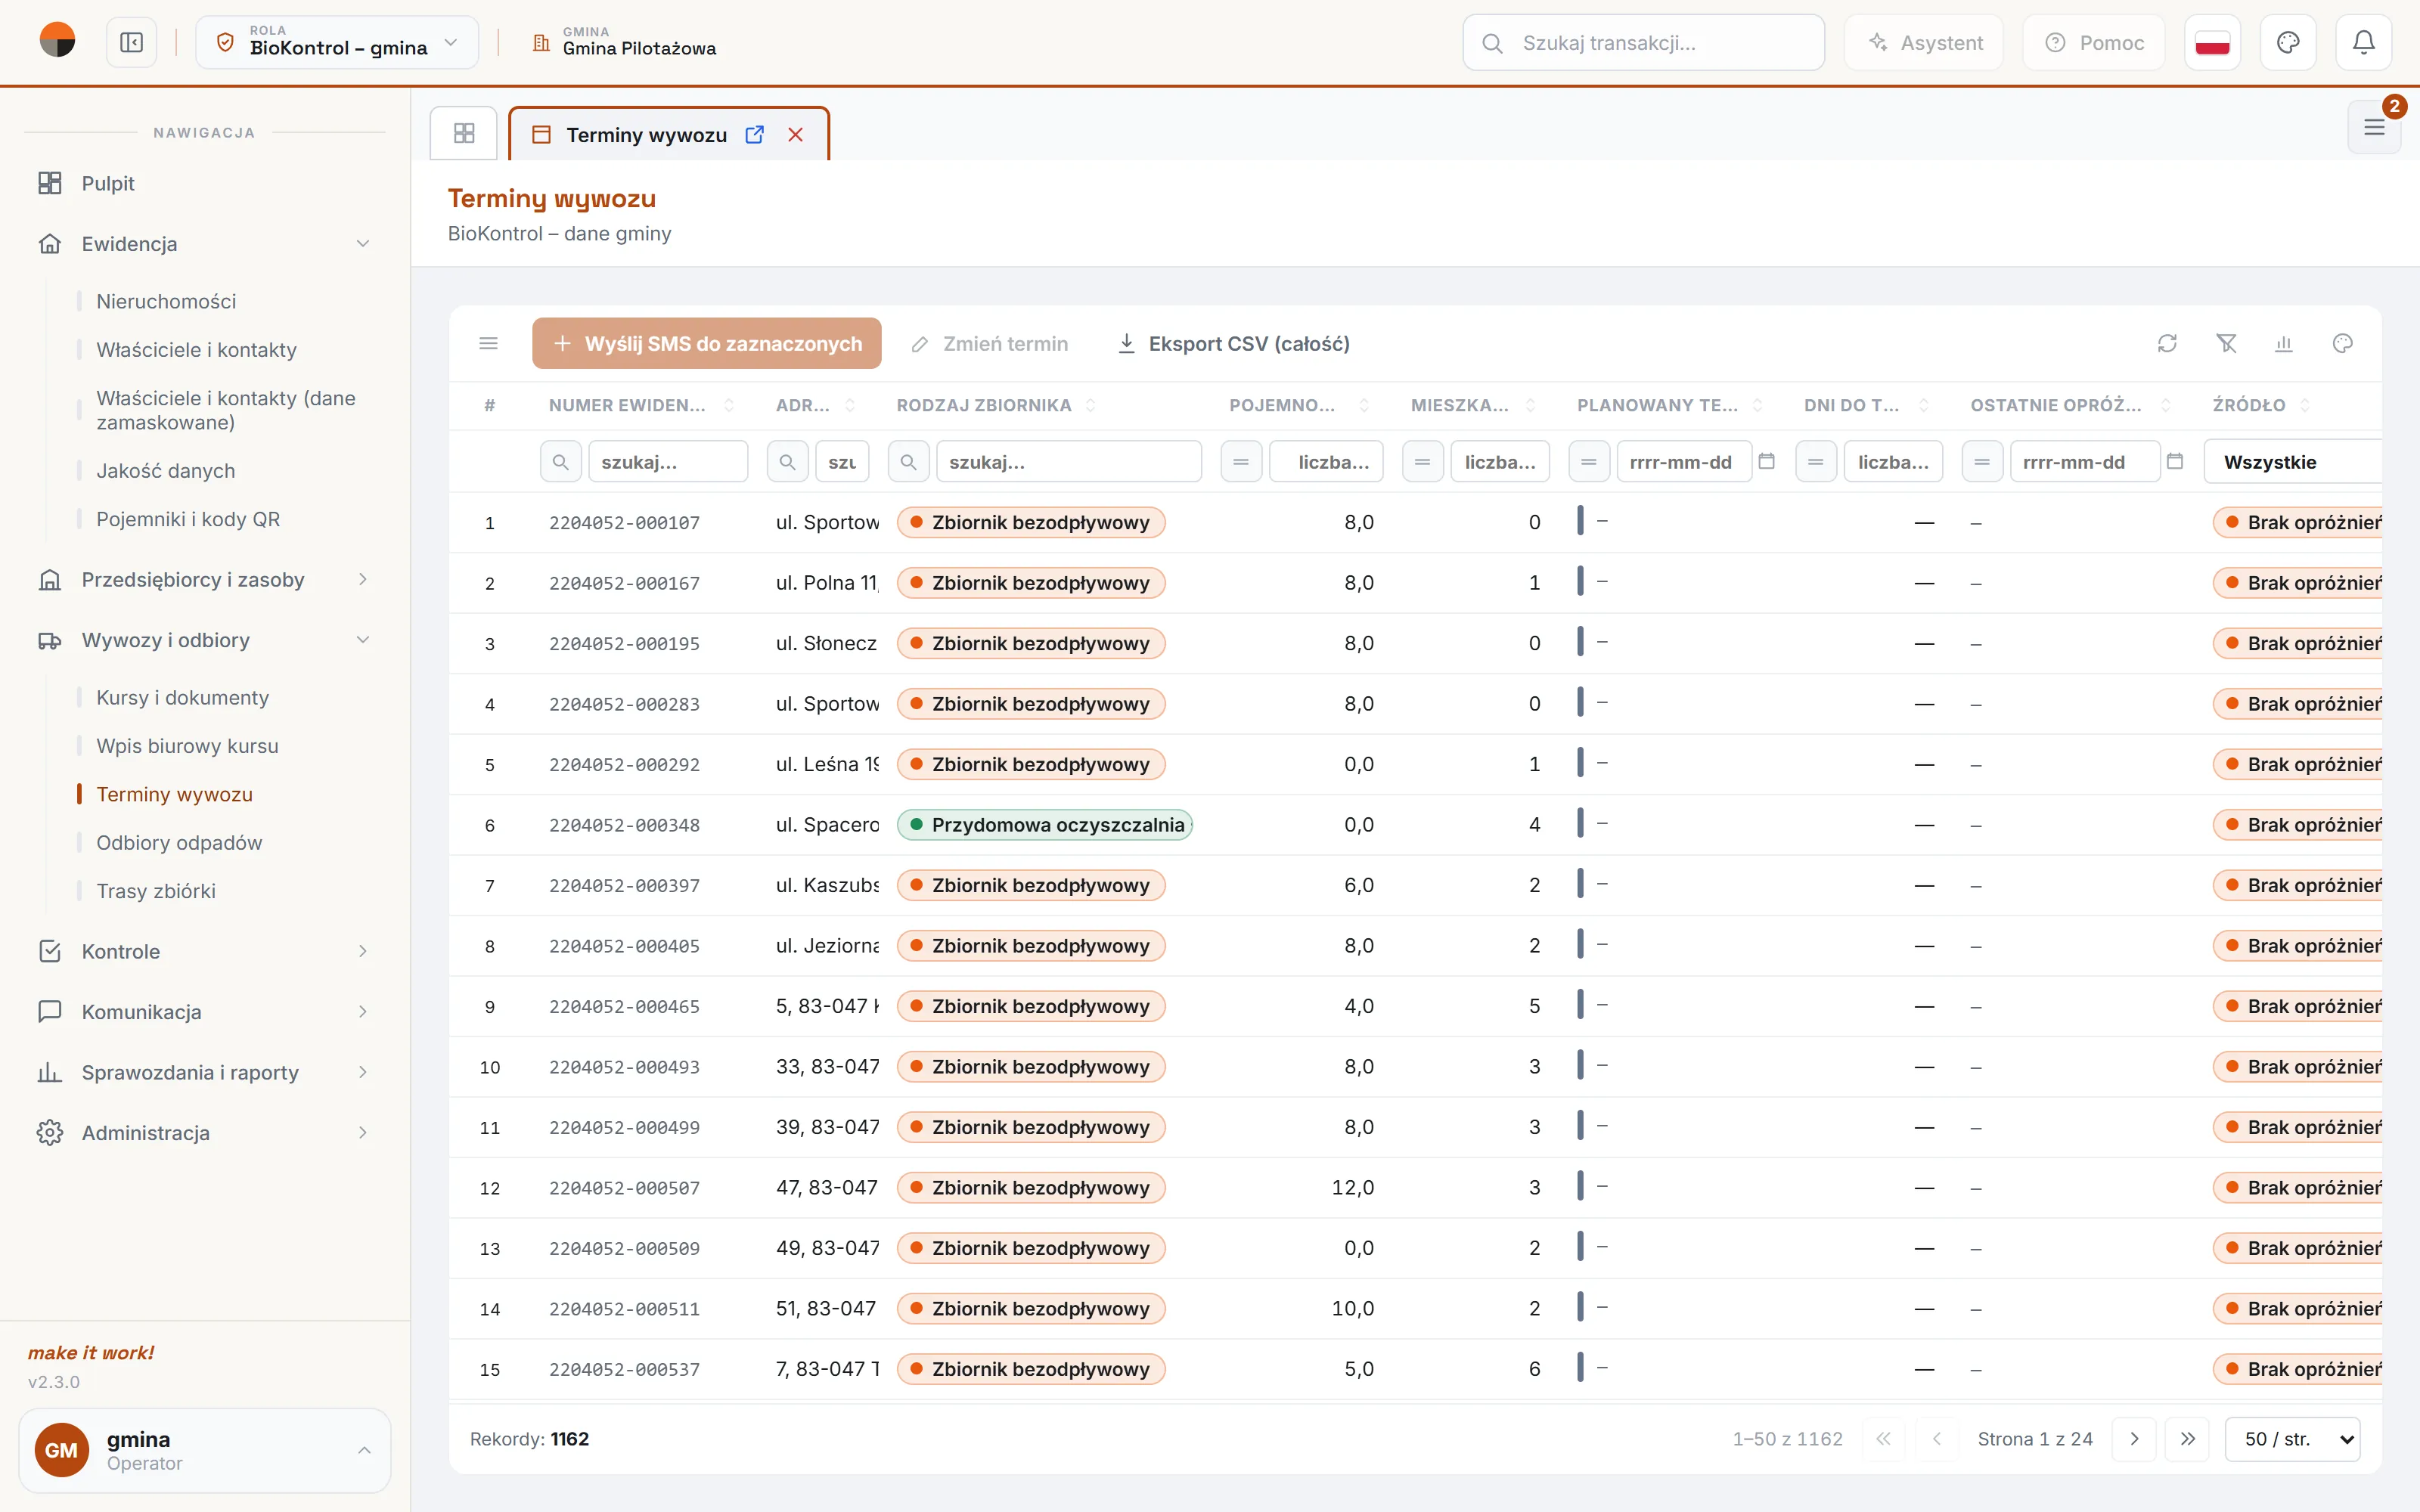Image resolution: width=2420 pixels, height=1512 pixels.
Task: Toggle the sidebar collapse icon
Action: [x=131, y=43]
